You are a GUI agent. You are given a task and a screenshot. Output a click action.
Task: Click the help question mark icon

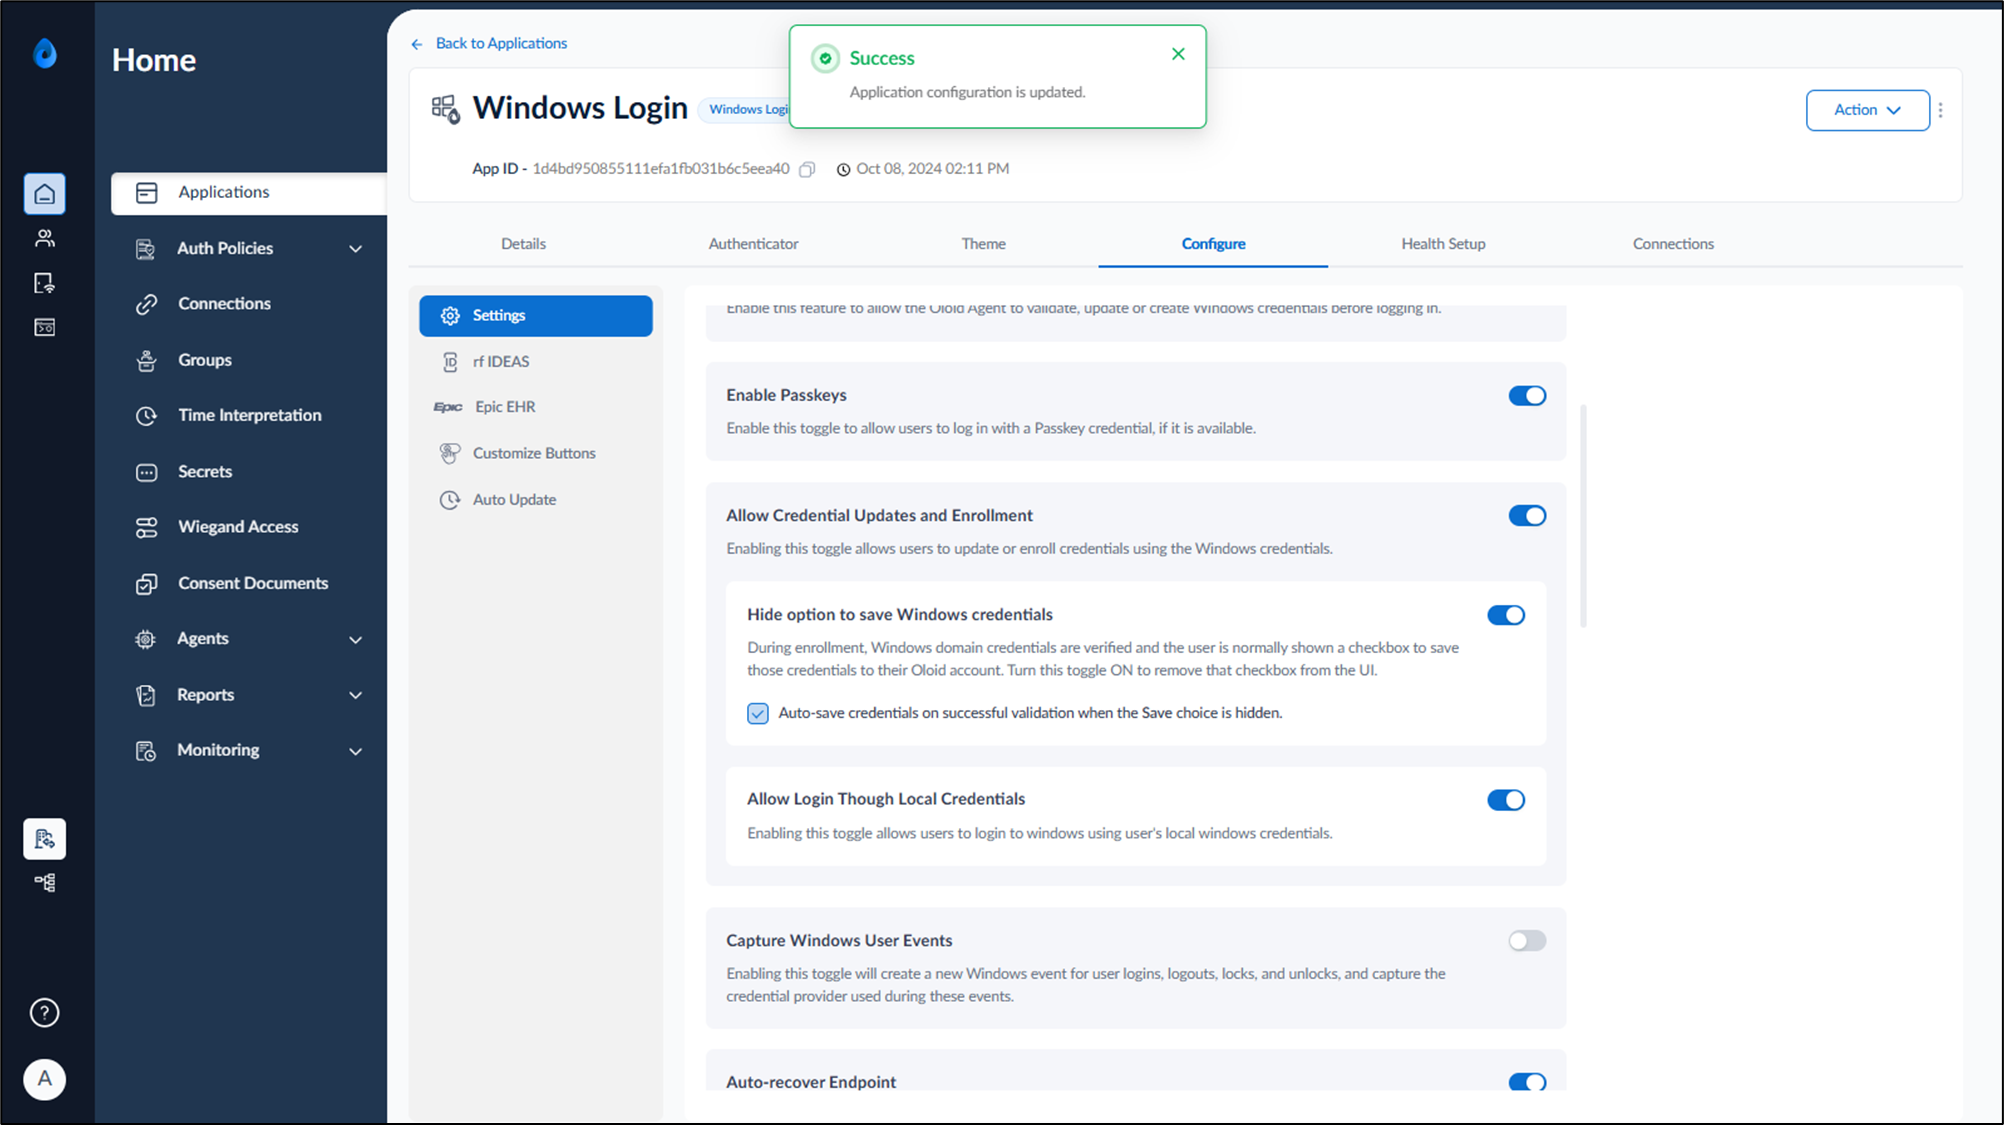[x=45, y=1013]
